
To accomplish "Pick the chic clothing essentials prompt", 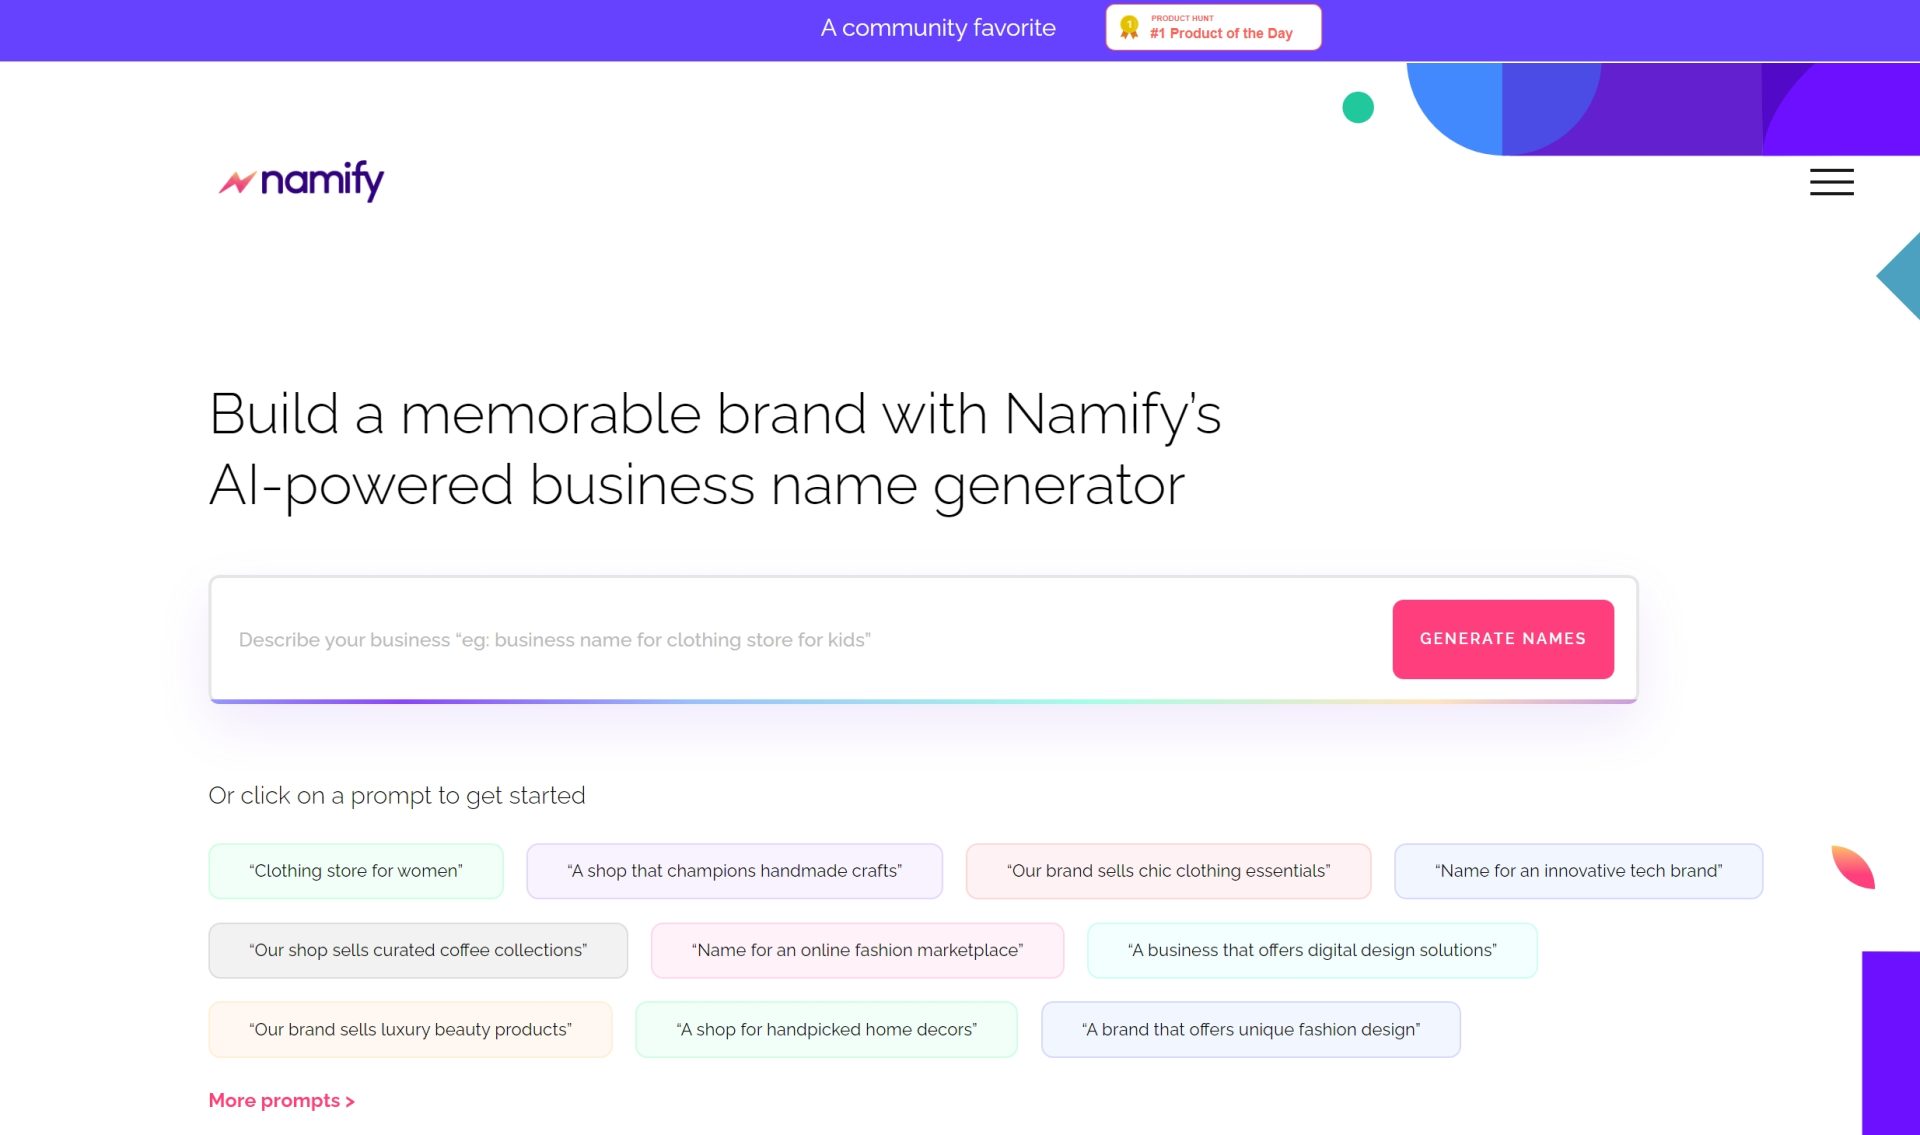I will [x=1168, y=871].
